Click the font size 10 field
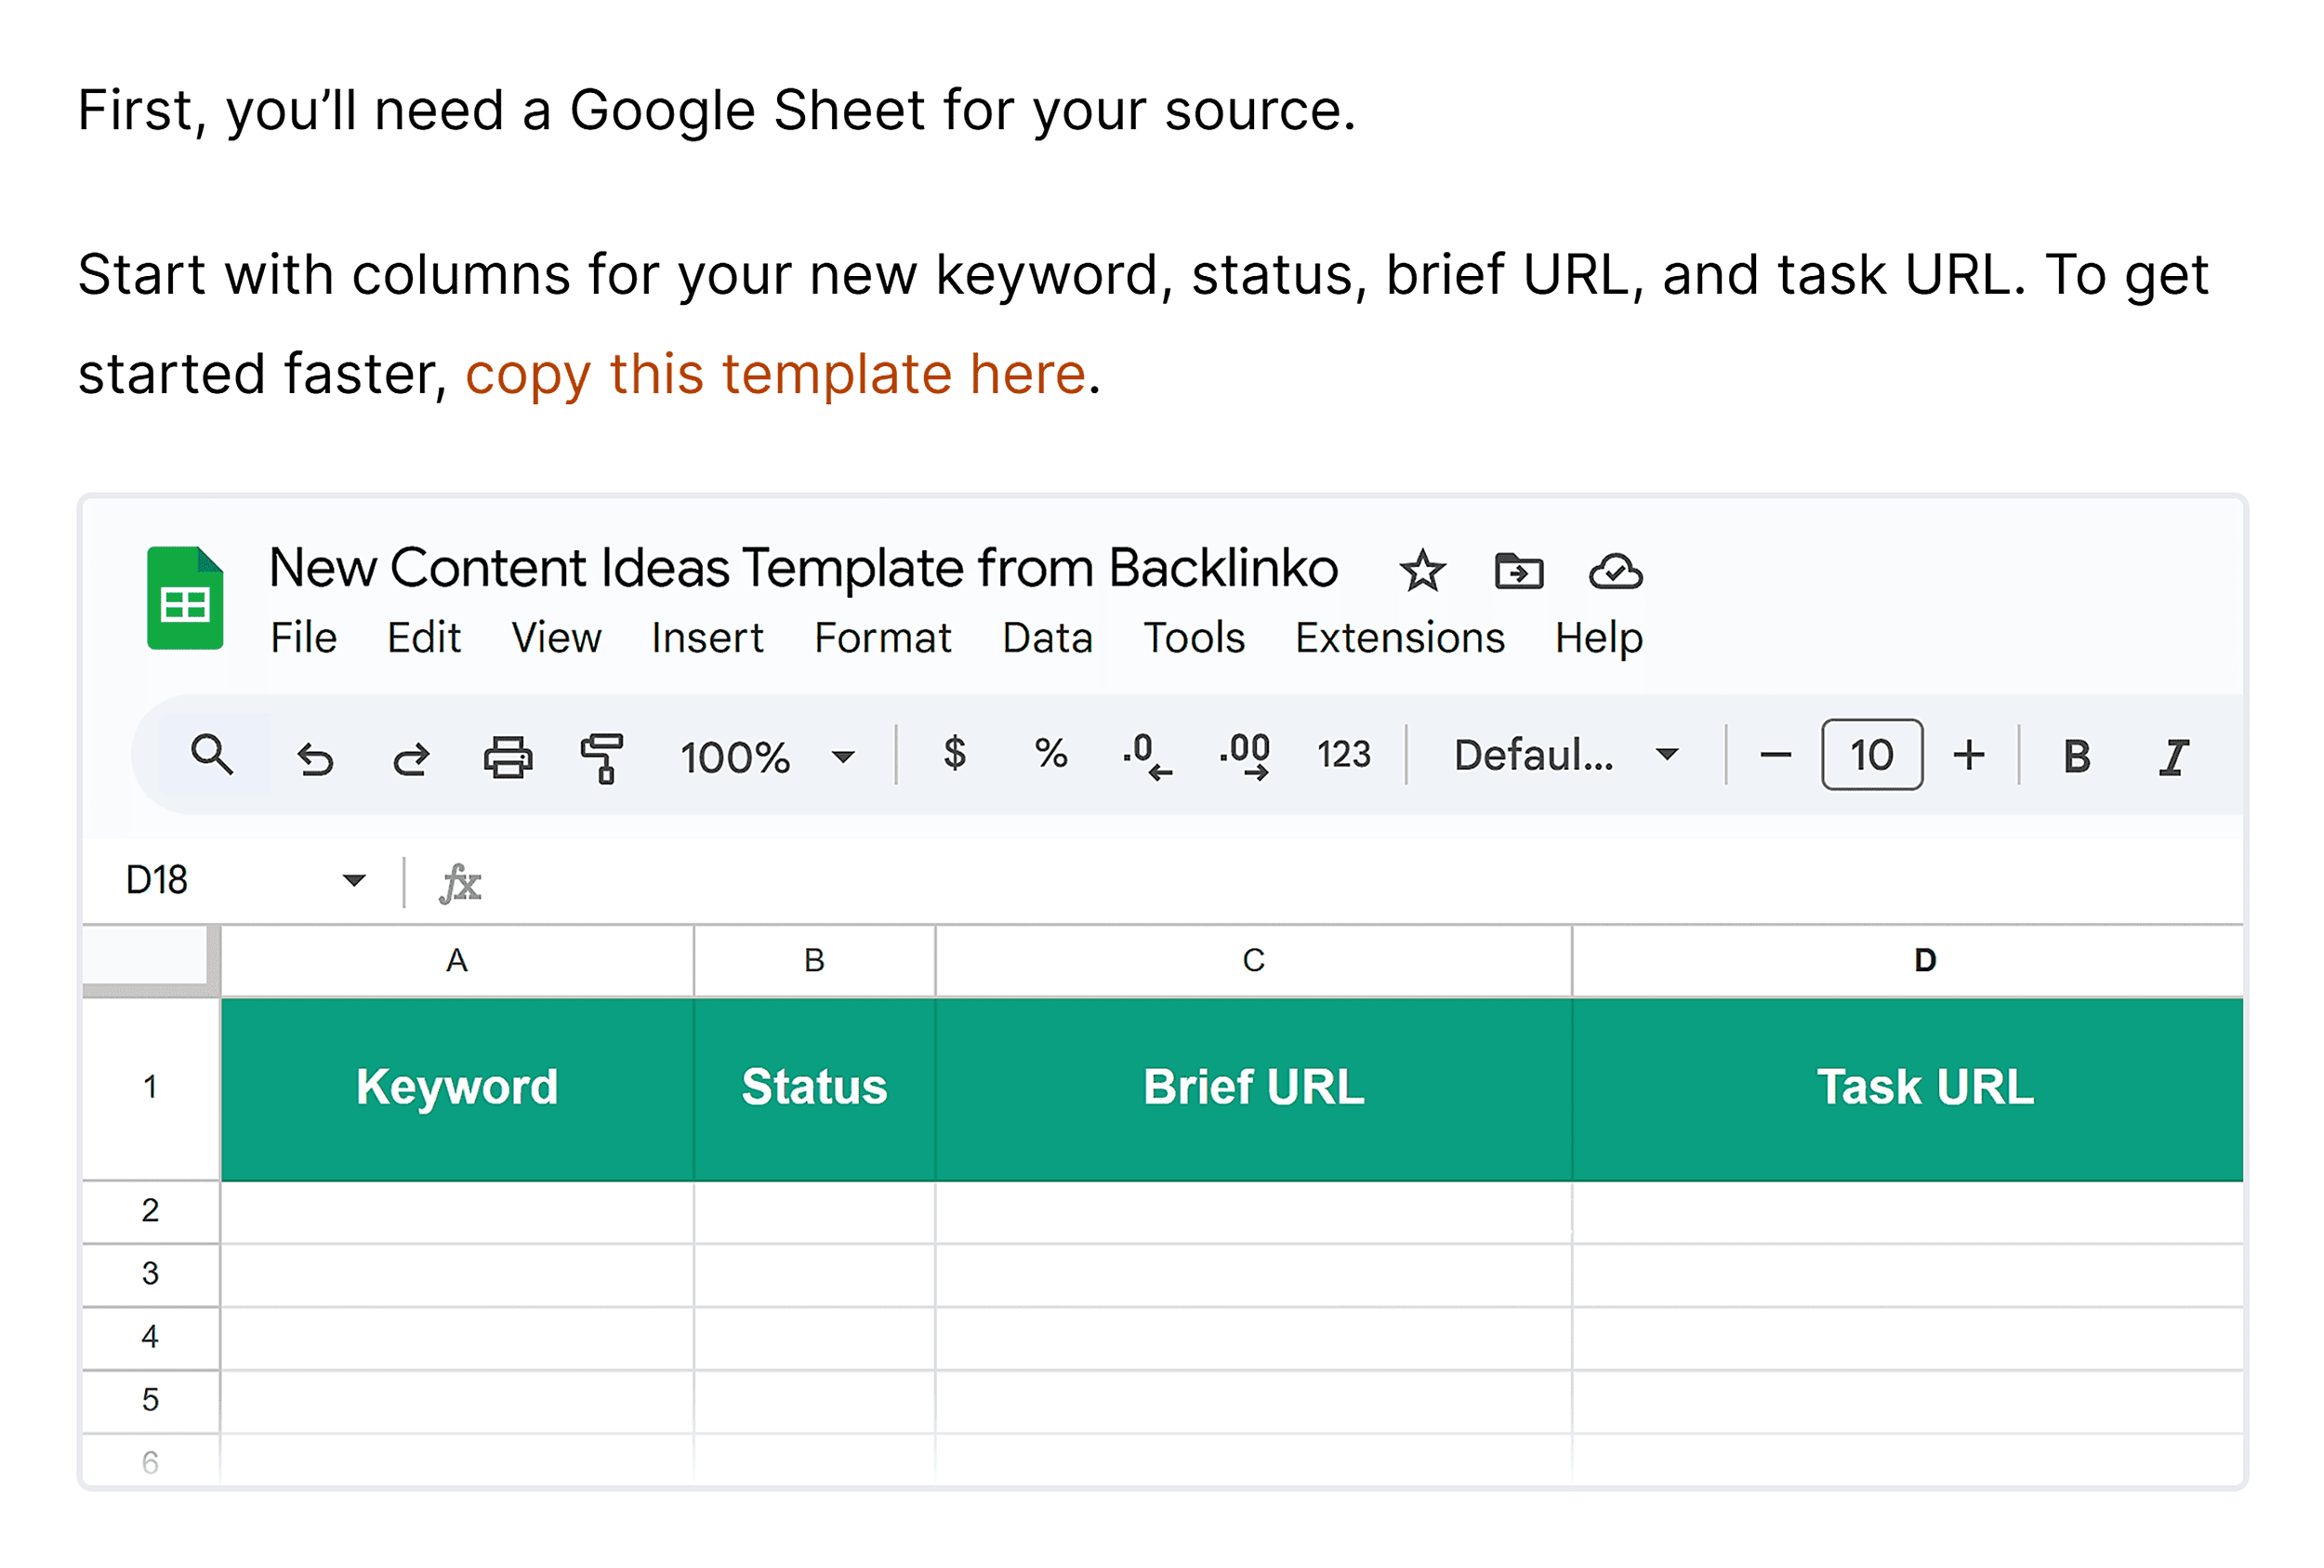Image resolution: width=2324 pixels, height=1568 pixels. (1871, 755)
